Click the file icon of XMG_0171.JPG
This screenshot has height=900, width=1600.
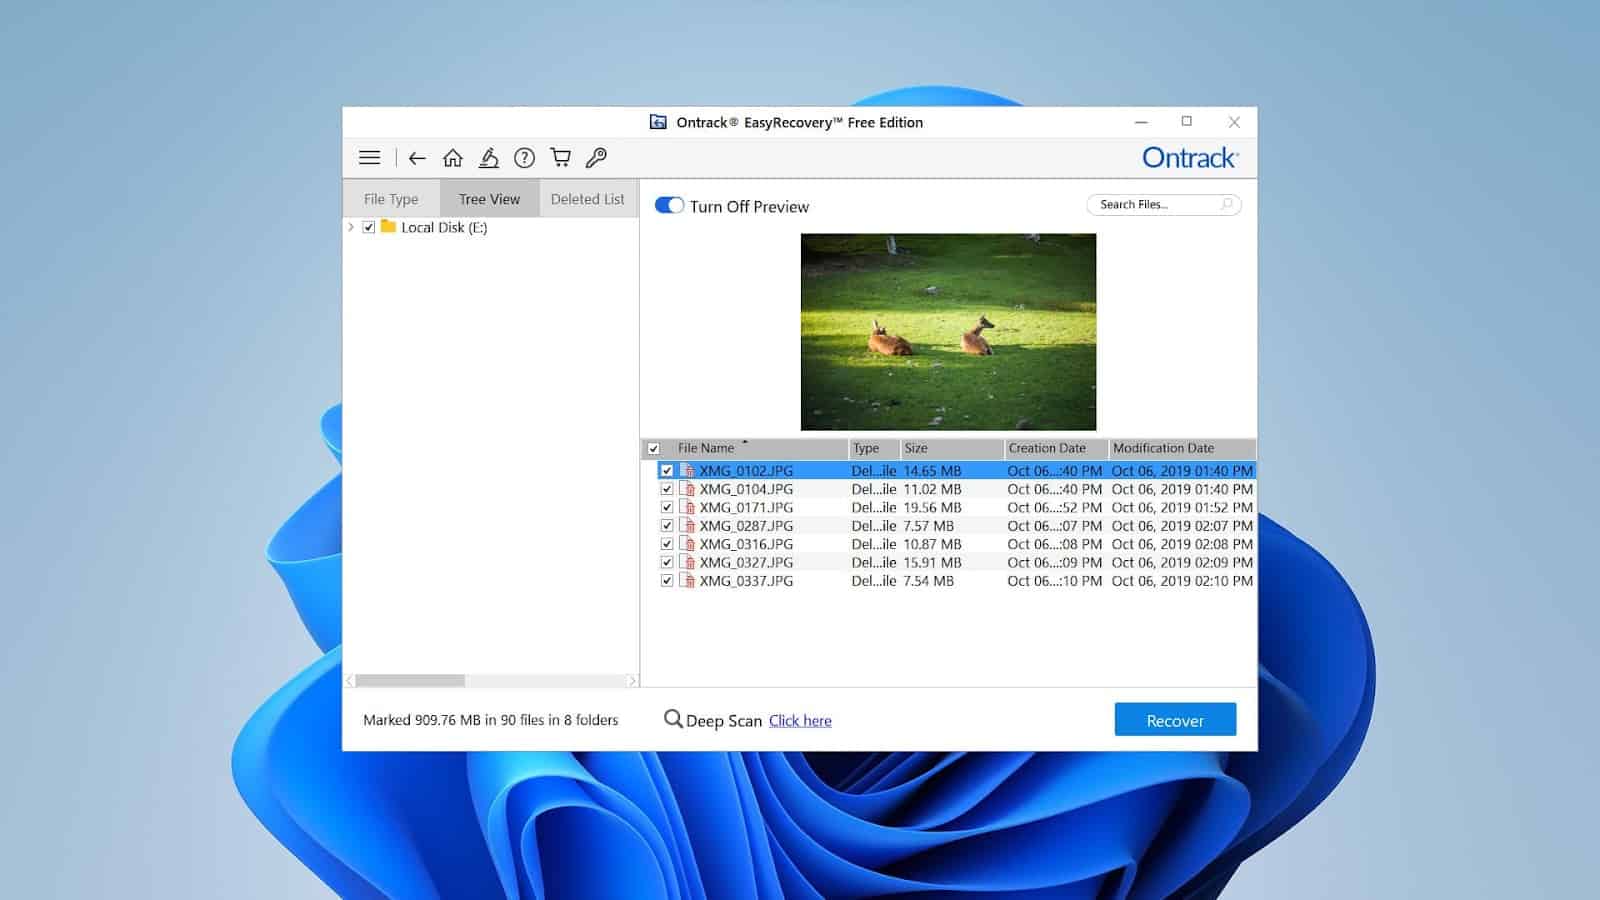[687, 507]
